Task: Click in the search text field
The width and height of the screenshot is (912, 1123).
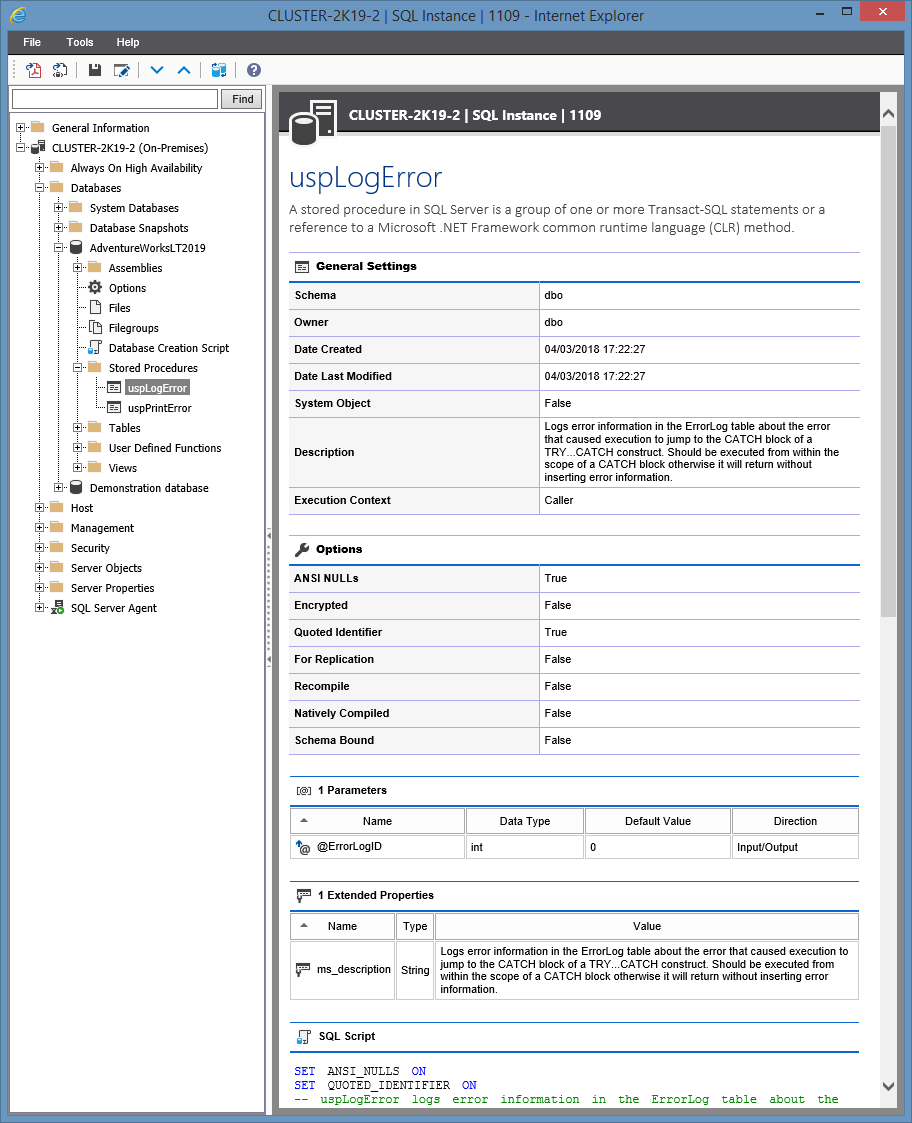Action: (114, 99)
